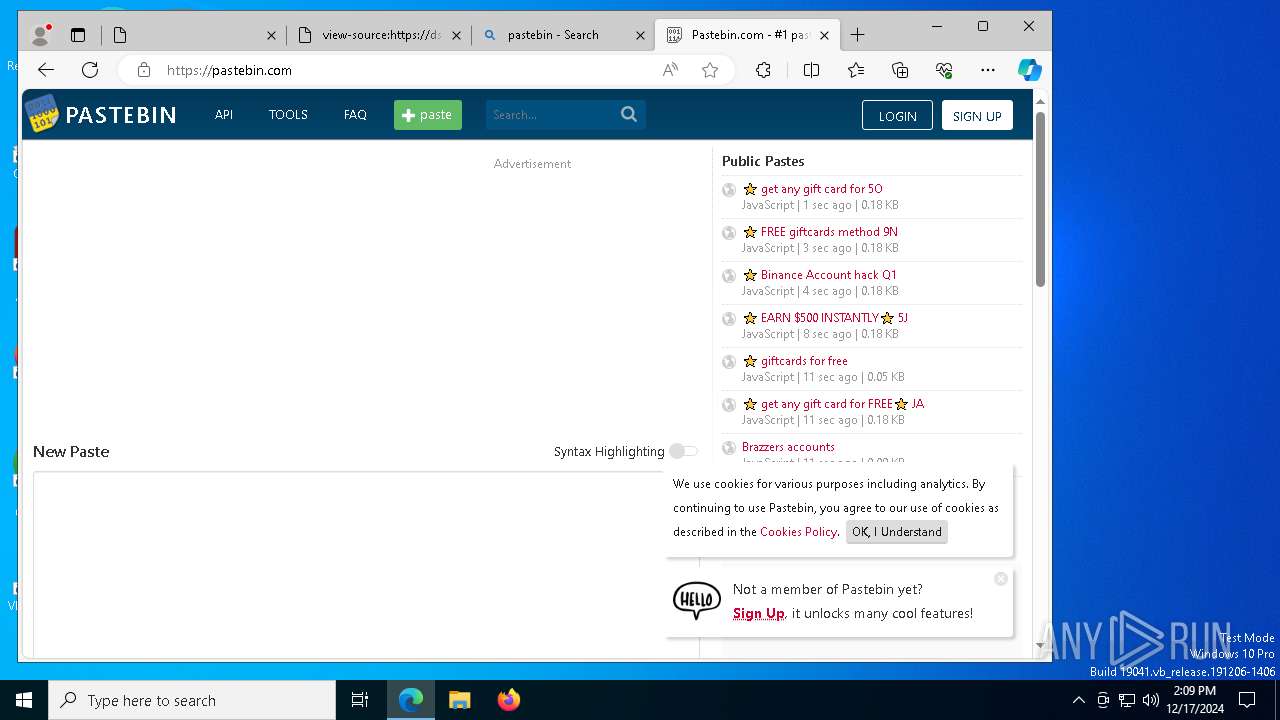Close the Not a member popup

click(1001, 579)
